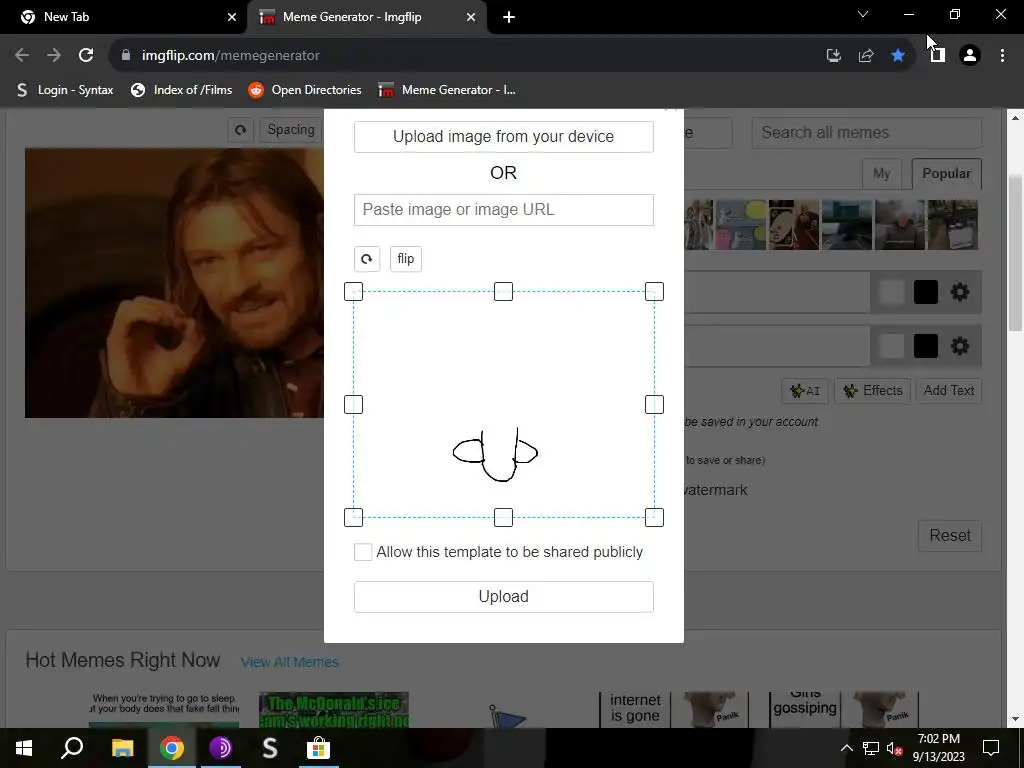
Task: Open the second text box's gear settings
Action: point(960,346)
